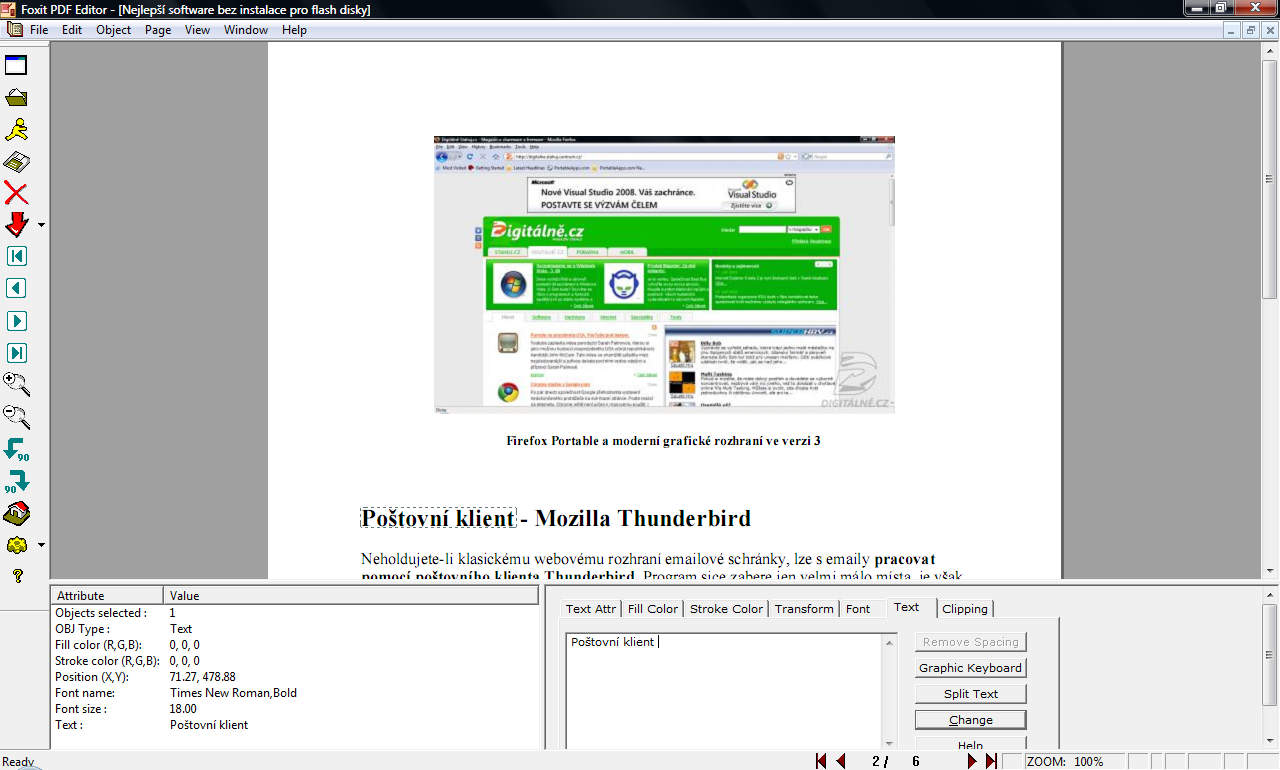Viewport: 1280px width, 770px height.
Task: Select the selected Poštovní klient heading text in document
Action: 438,519
